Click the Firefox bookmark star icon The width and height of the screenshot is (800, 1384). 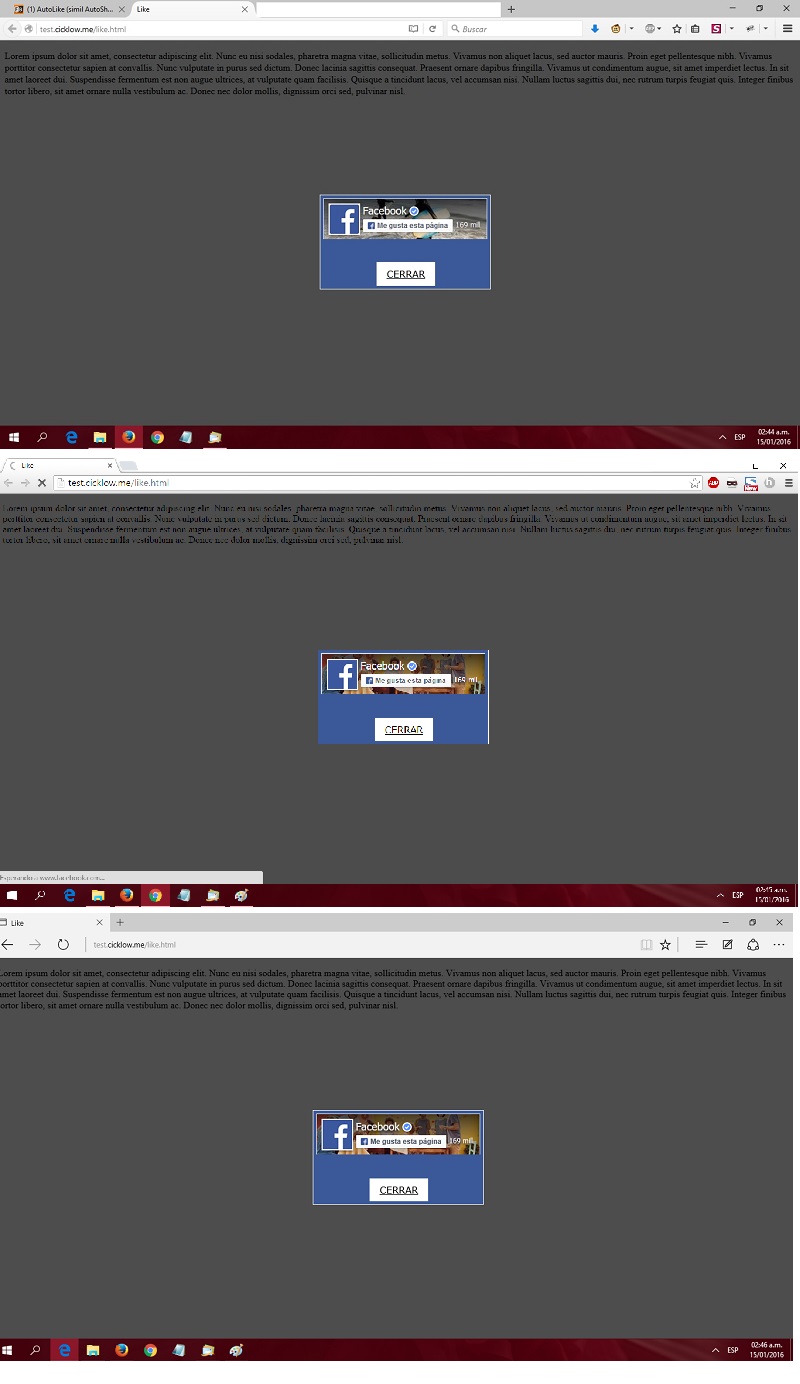[677, 29]
